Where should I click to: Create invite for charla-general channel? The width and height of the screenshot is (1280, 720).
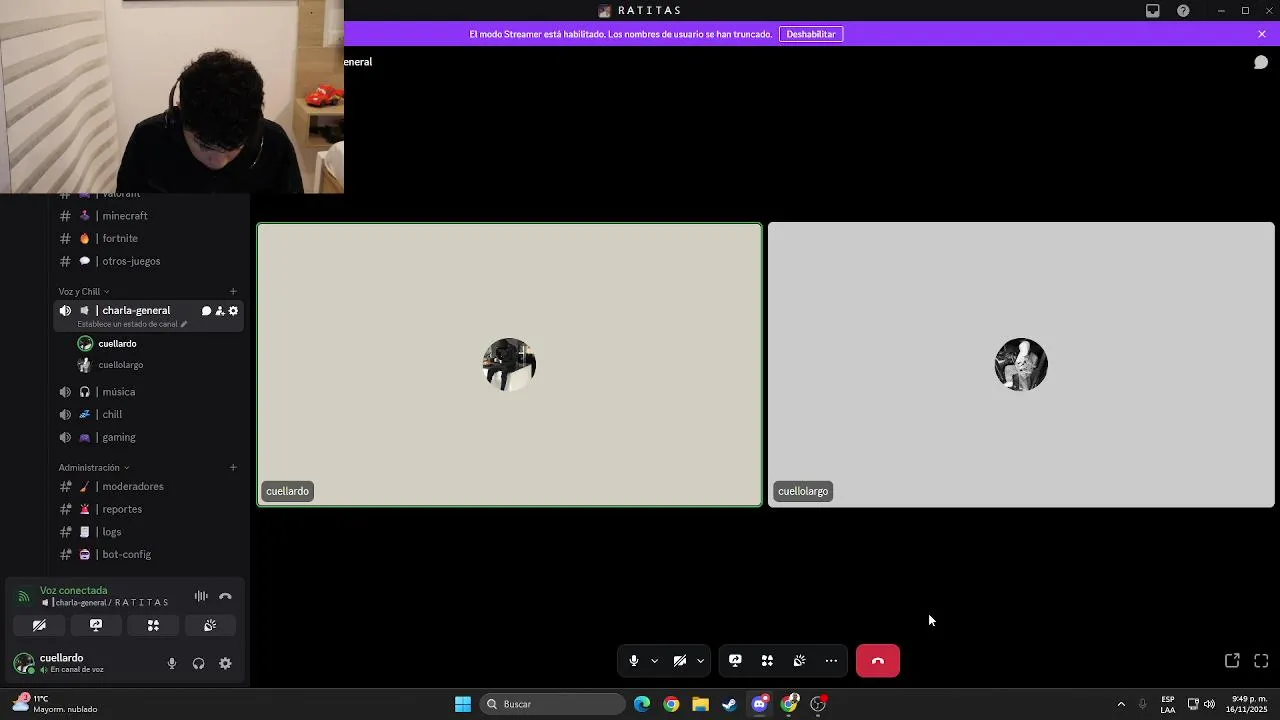pos(220,311)
